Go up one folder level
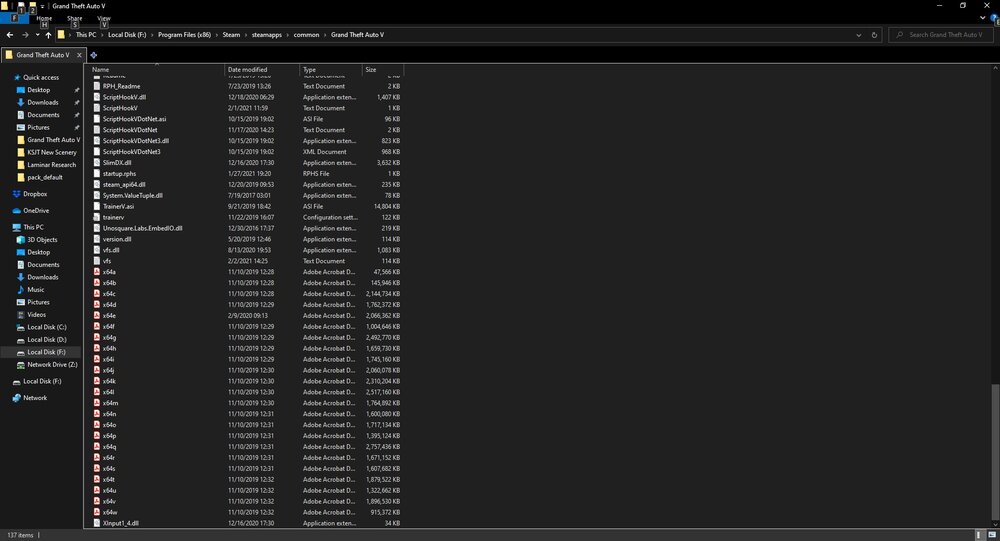The image size is (1000, 541). 48,35
